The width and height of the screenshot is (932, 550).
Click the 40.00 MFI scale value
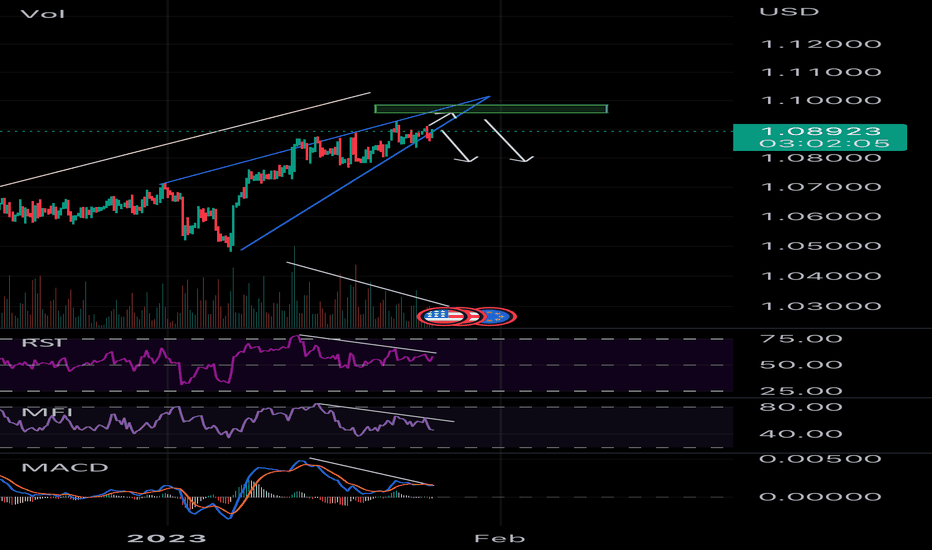801,434
